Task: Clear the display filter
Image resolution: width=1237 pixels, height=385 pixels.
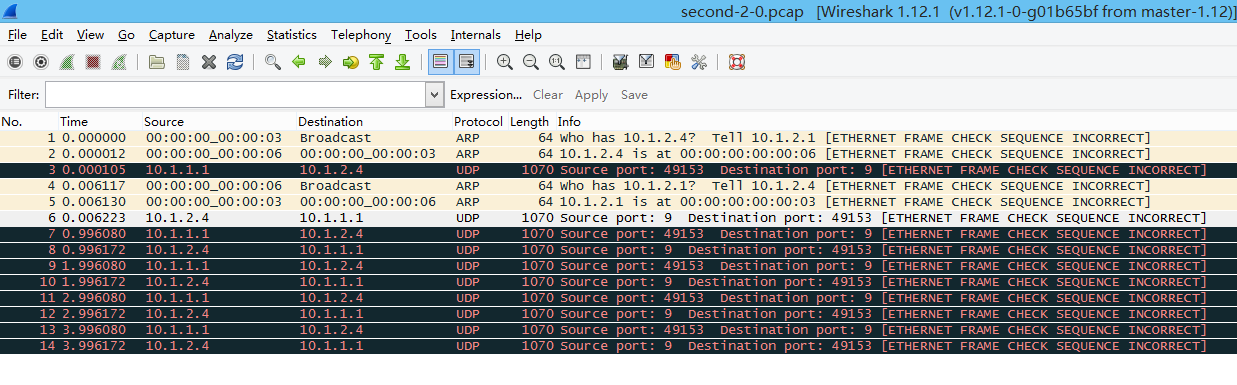Action: pyautogui.click(x=548, y=95)
